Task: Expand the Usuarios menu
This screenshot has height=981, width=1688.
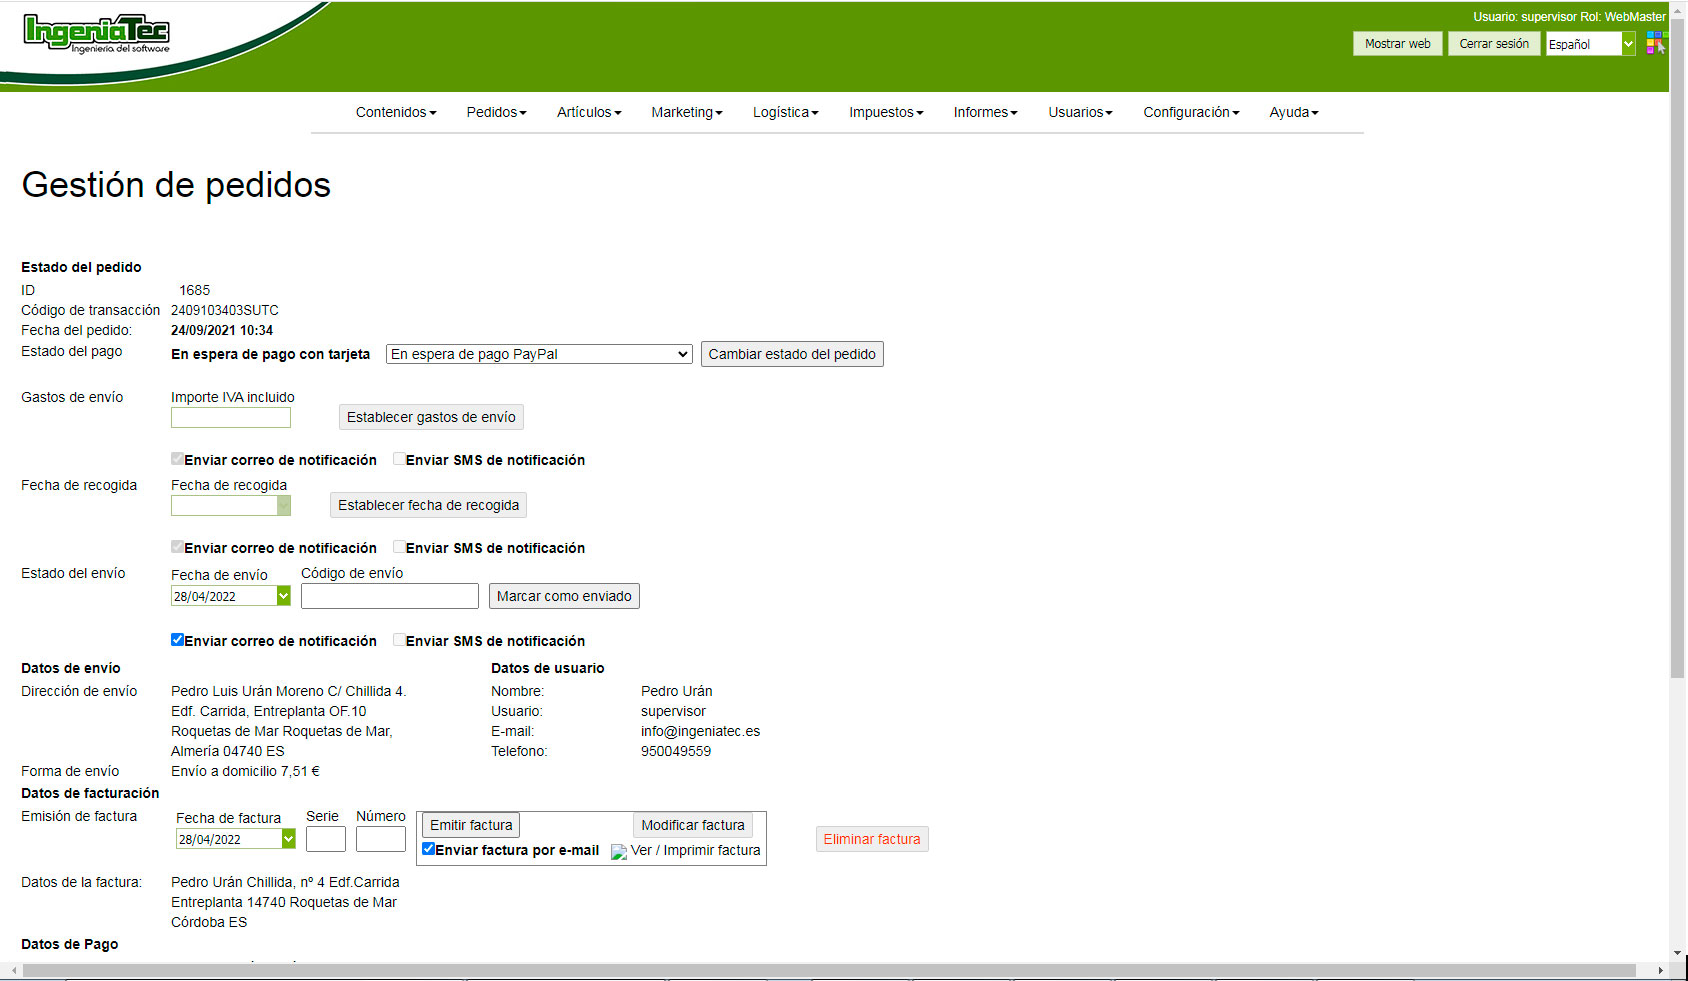Action: coord(1080,112)
